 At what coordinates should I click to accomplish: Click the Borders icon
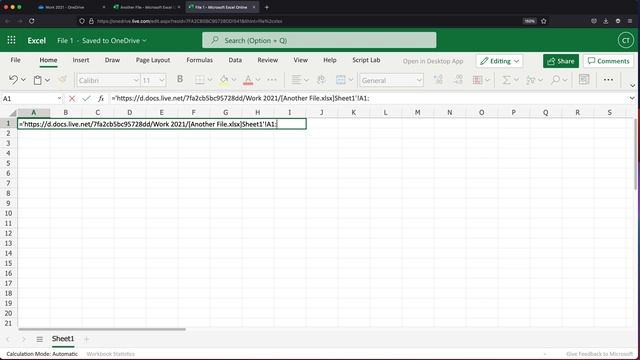tap(199, 80)
